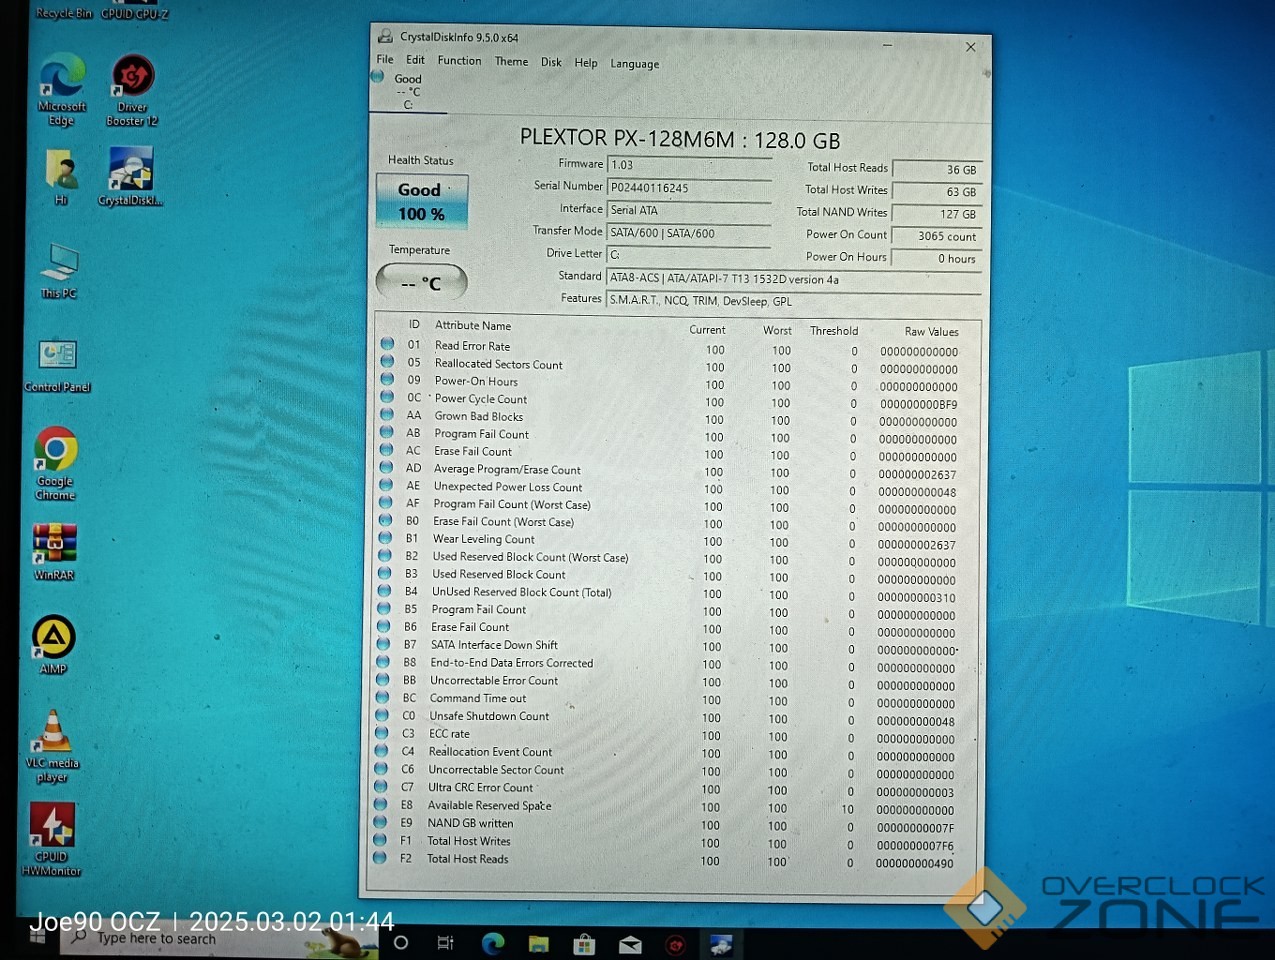Open Task View on the taskbar

446,942
